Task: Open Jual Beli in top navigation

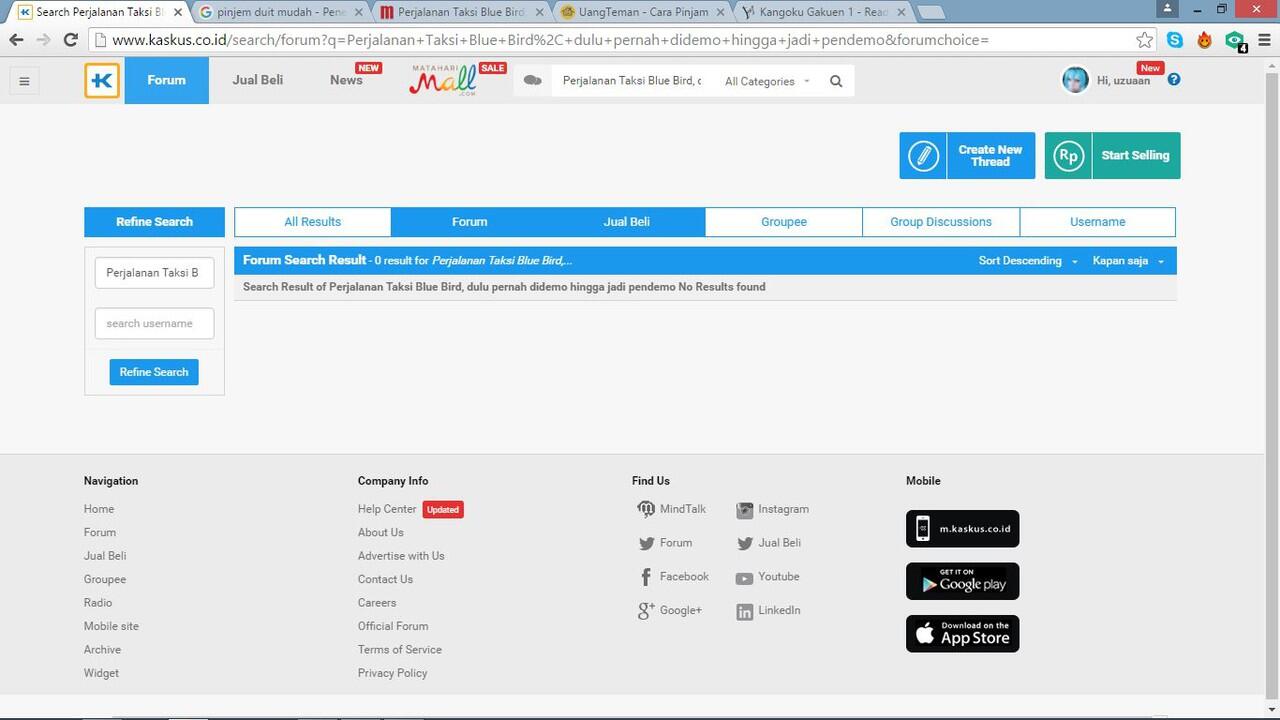Action: pyautogui.click(x=258, y=80)
